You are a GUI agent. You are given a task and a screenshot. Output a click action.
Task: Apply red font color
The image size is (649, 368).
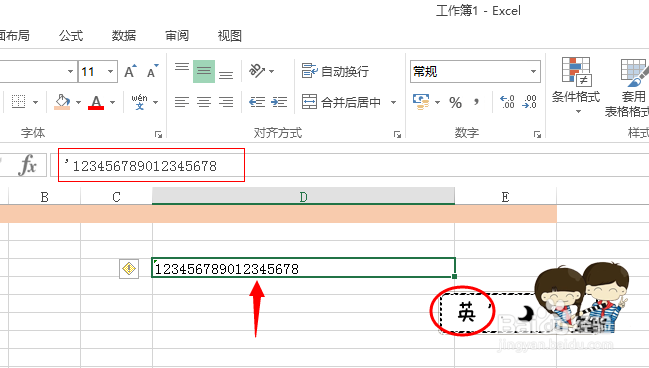pos(96,102)
